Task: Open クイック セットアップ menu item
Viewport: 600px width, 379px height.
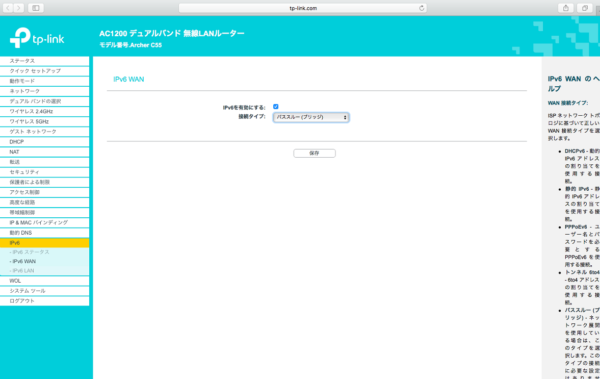Action: [x=44, y=71]
